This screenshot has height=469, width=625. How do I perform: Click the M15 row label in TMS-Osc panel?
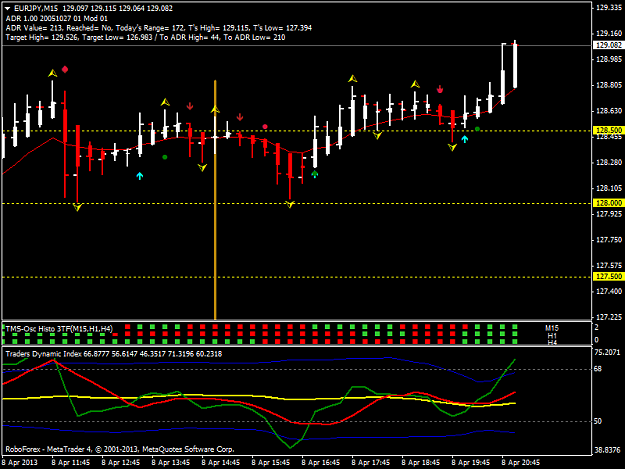point(552,328)
